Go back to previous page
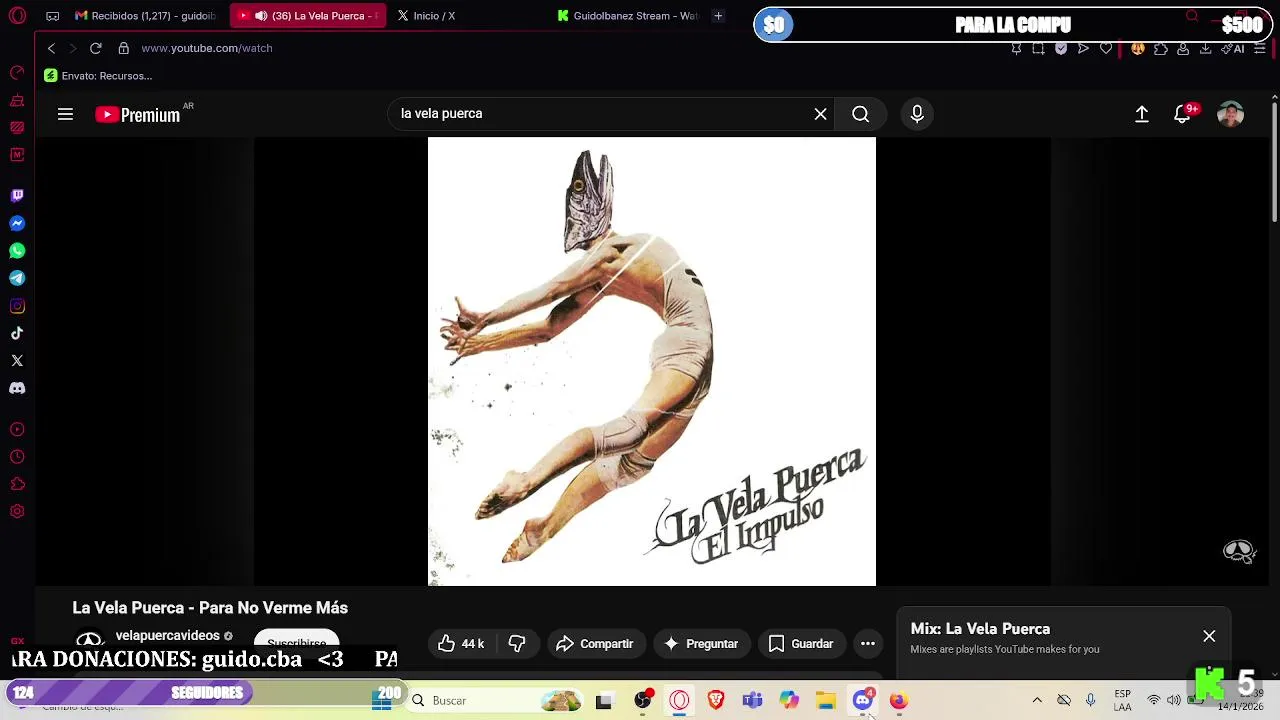This screenshot has width=1280, height=720. click(x=52, y=48)
